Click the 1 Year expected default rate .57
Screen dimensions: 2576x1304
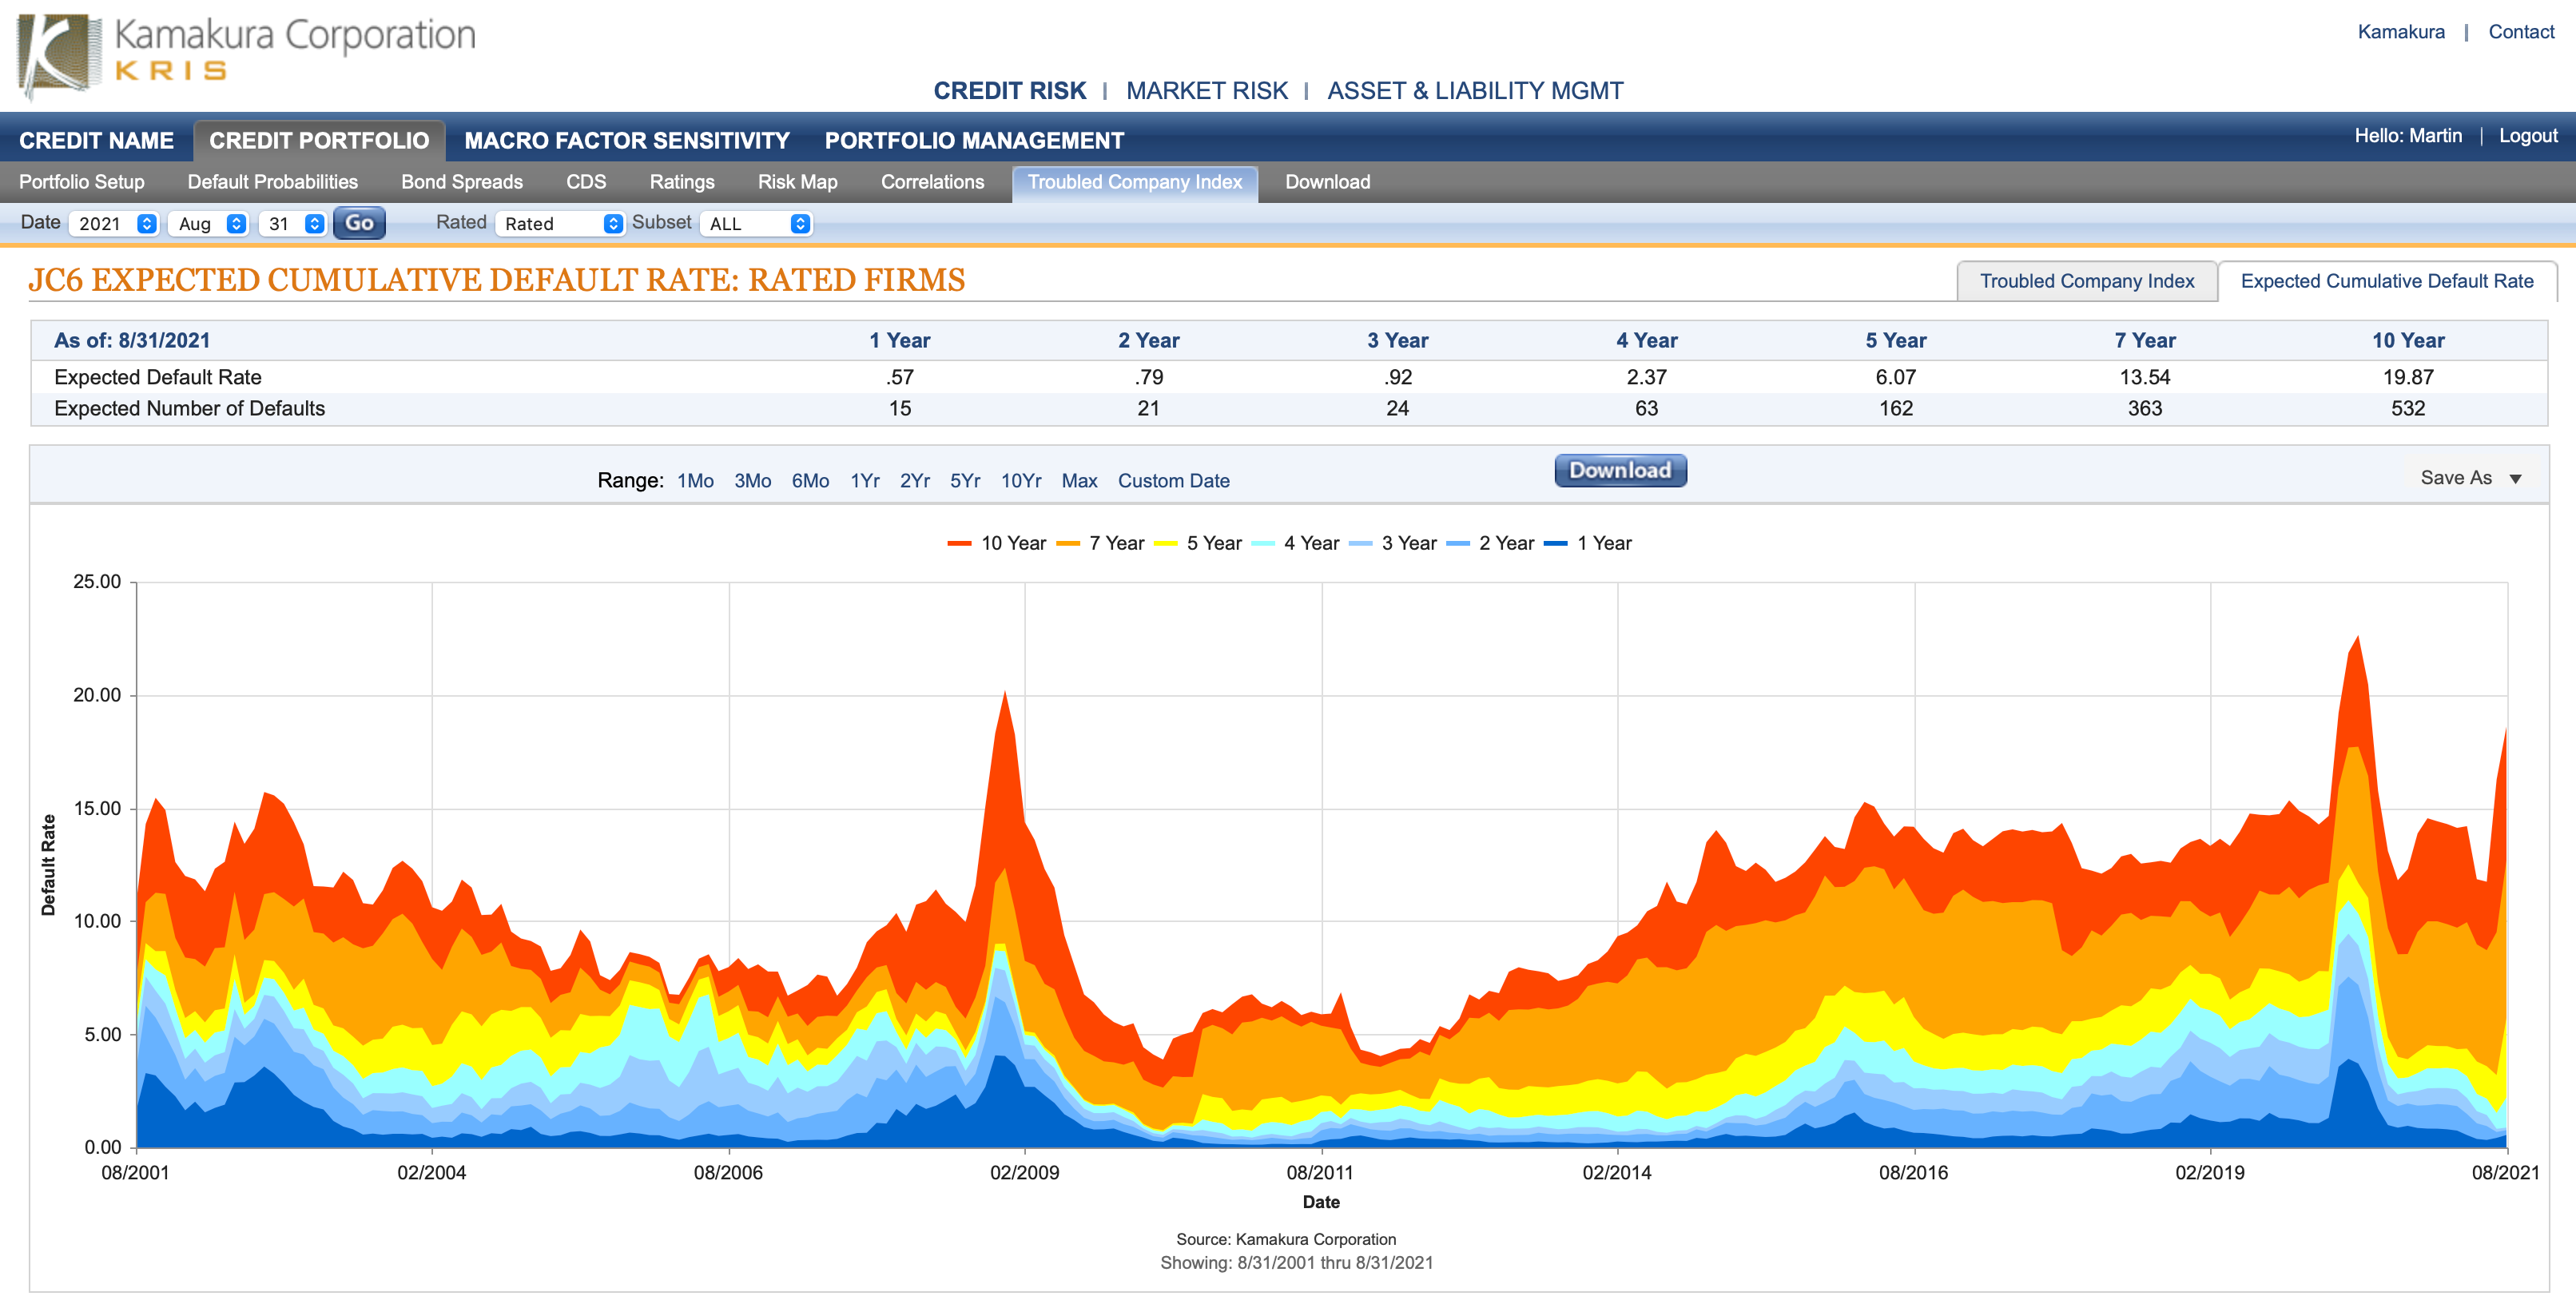(899, 378)
